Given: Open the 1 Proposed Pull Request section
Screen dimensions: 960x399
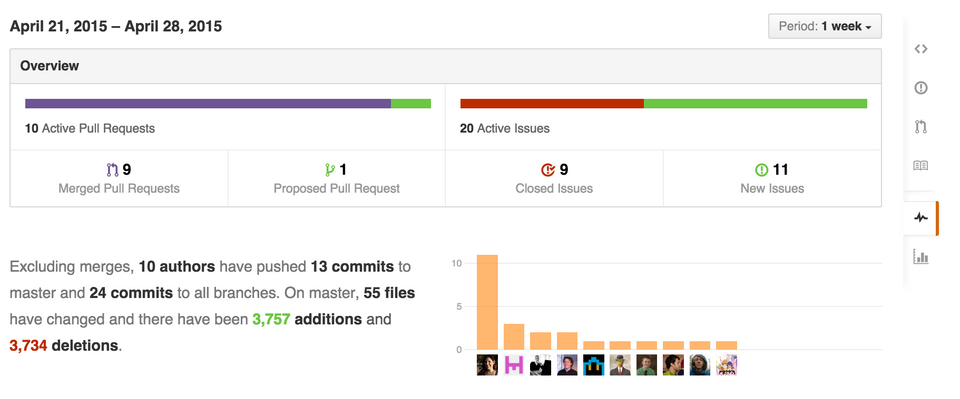Looking at the screenshot, I should click(337, 178).
